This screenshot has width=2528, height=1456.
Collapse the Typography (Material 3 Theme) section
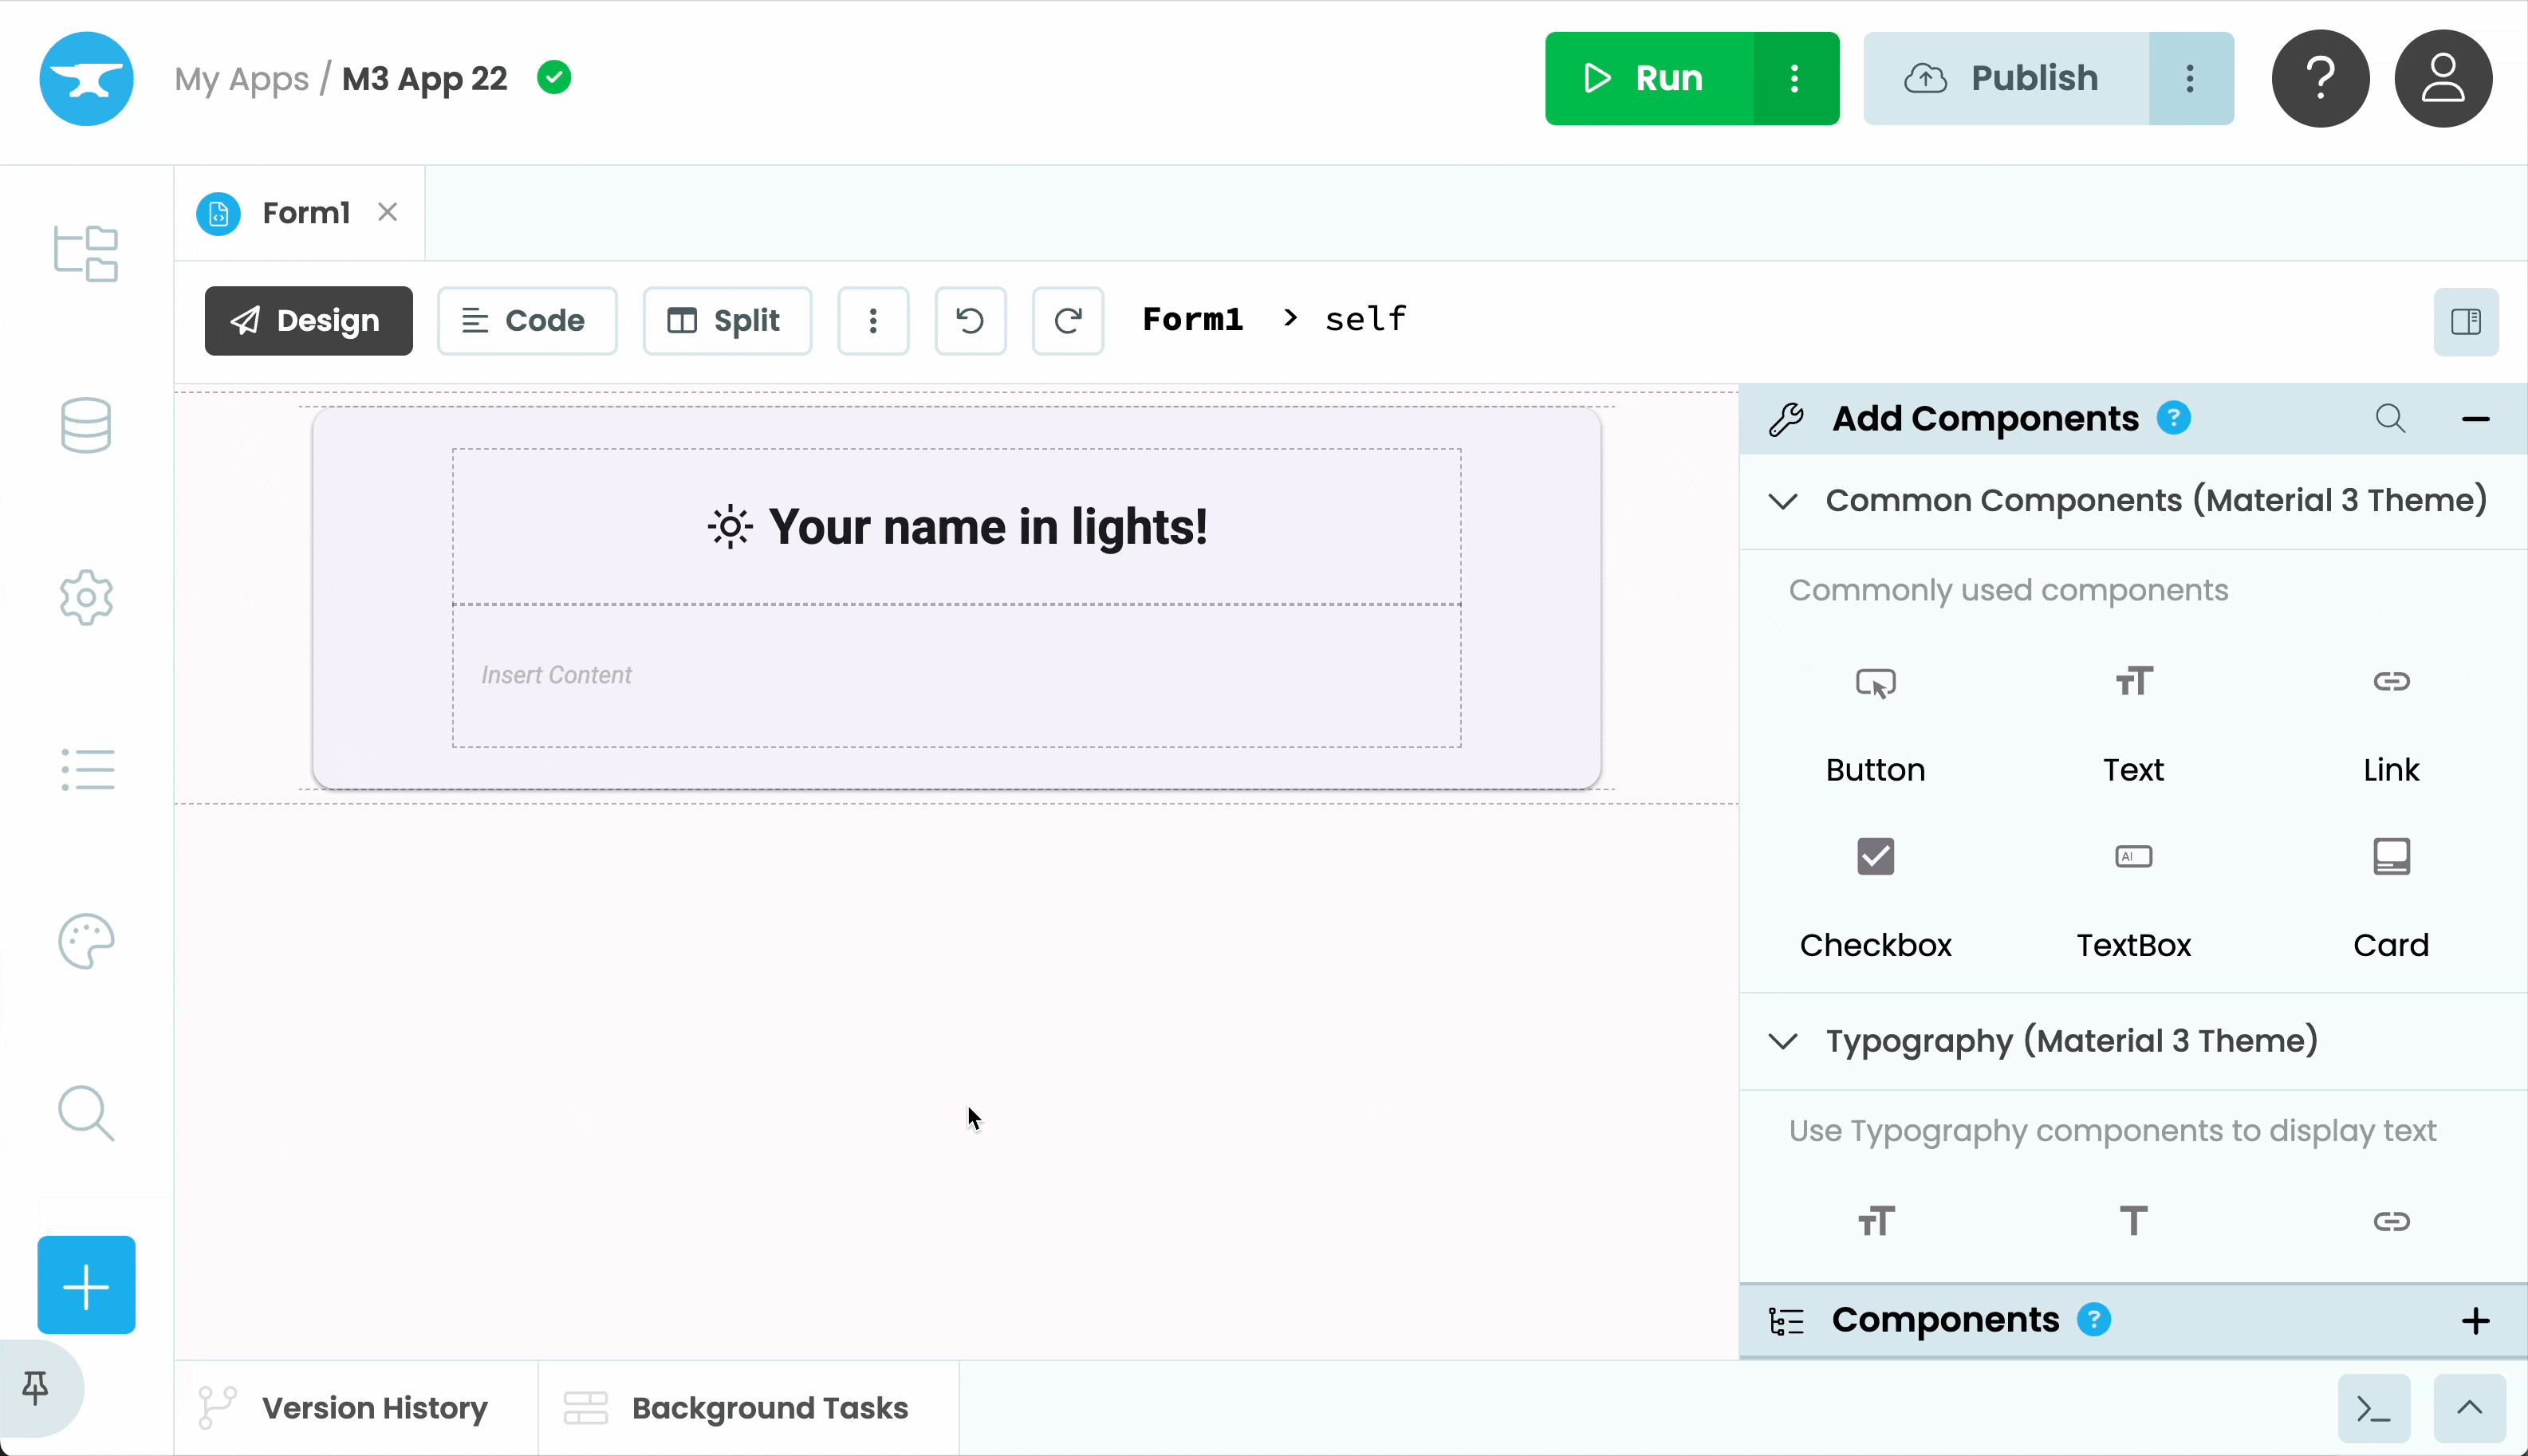(1783, 1040)
